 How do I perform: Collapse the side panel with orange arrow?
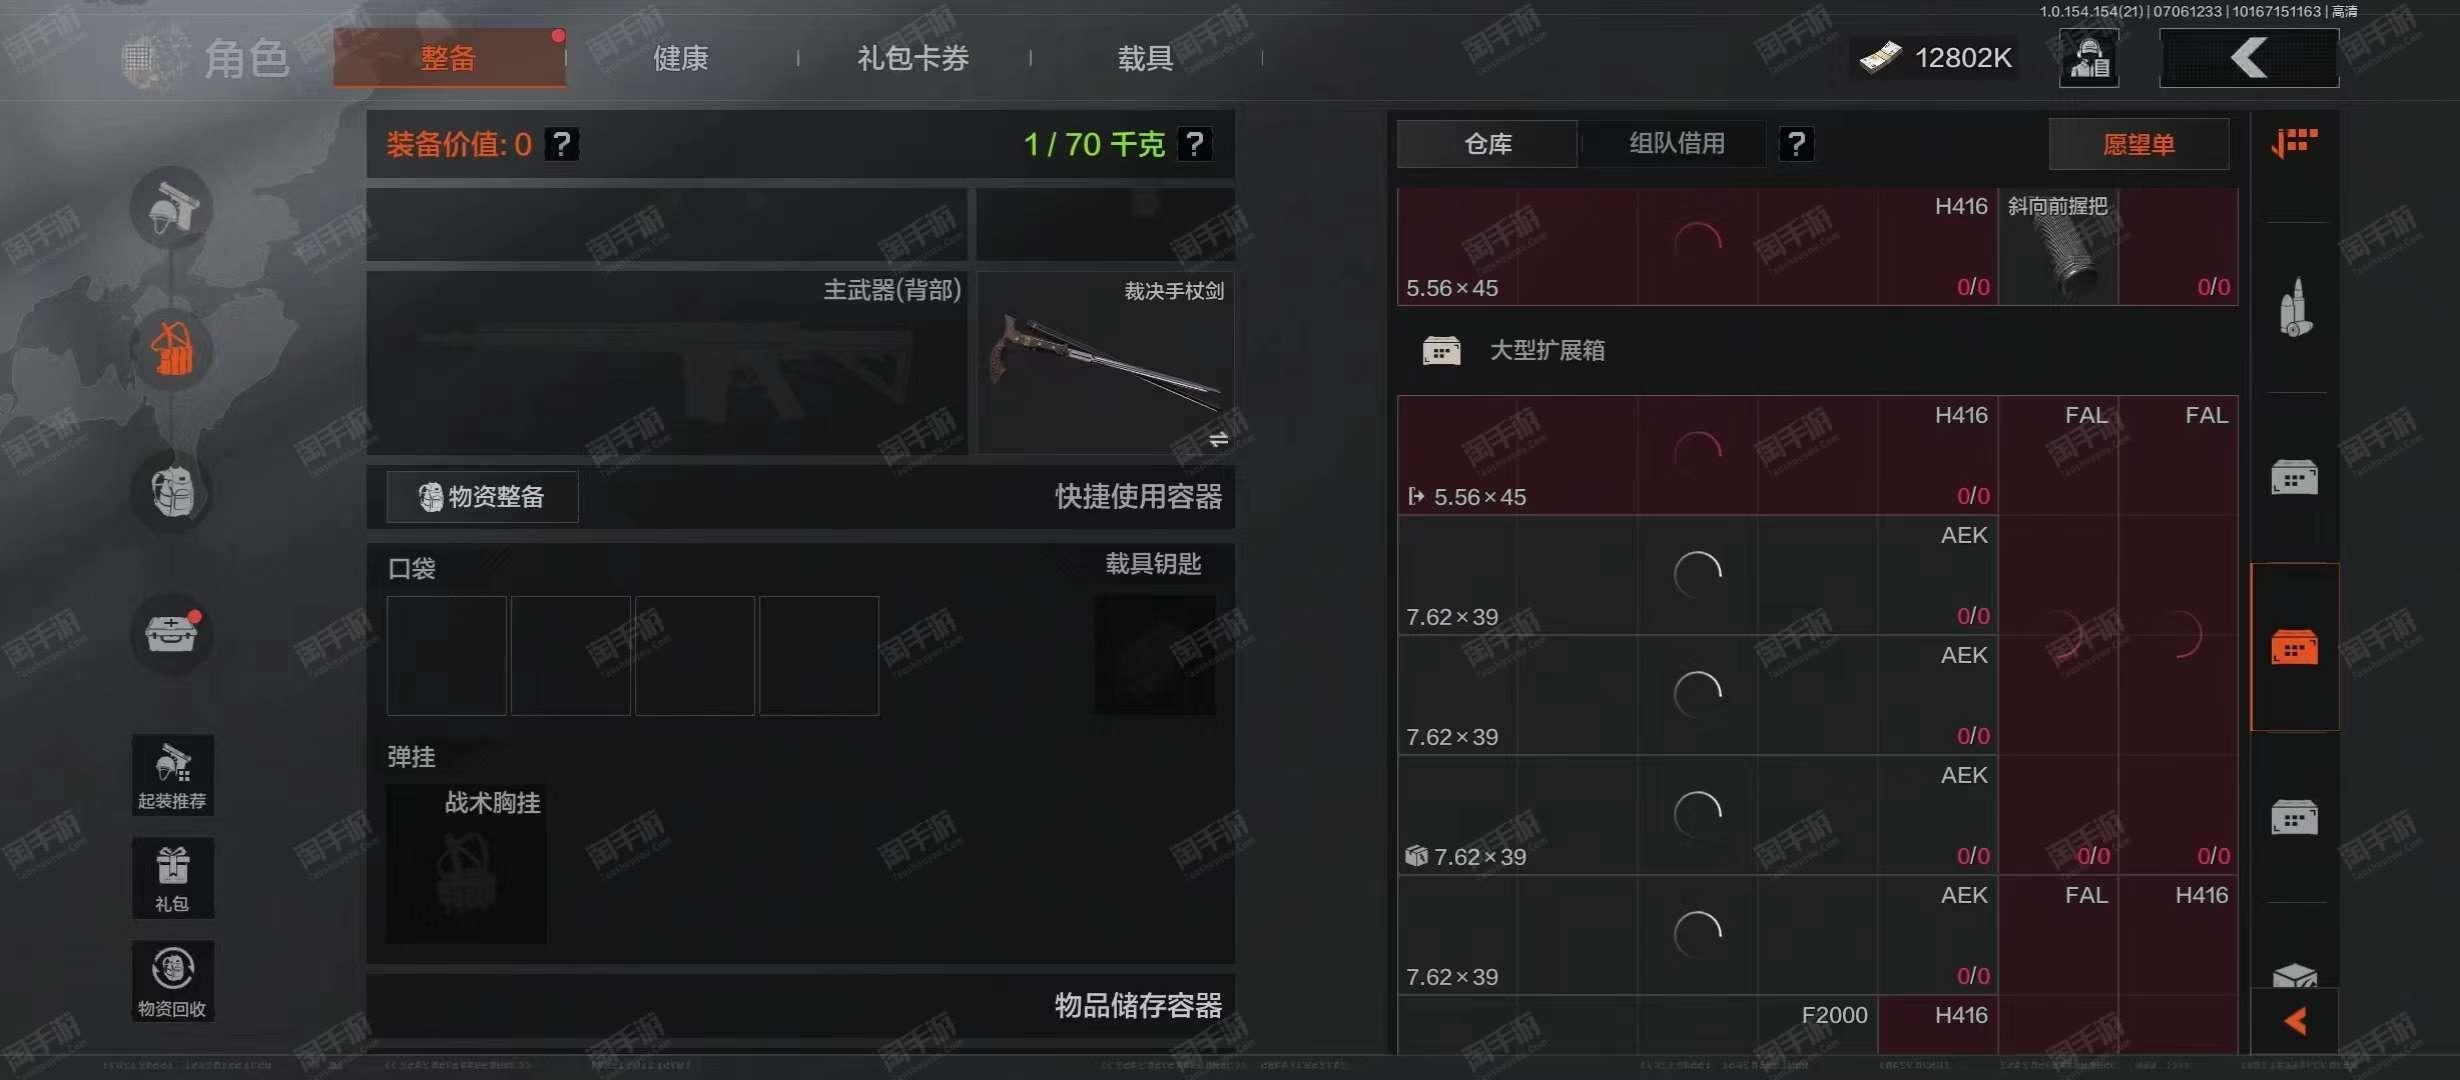click(2295, 1021)
